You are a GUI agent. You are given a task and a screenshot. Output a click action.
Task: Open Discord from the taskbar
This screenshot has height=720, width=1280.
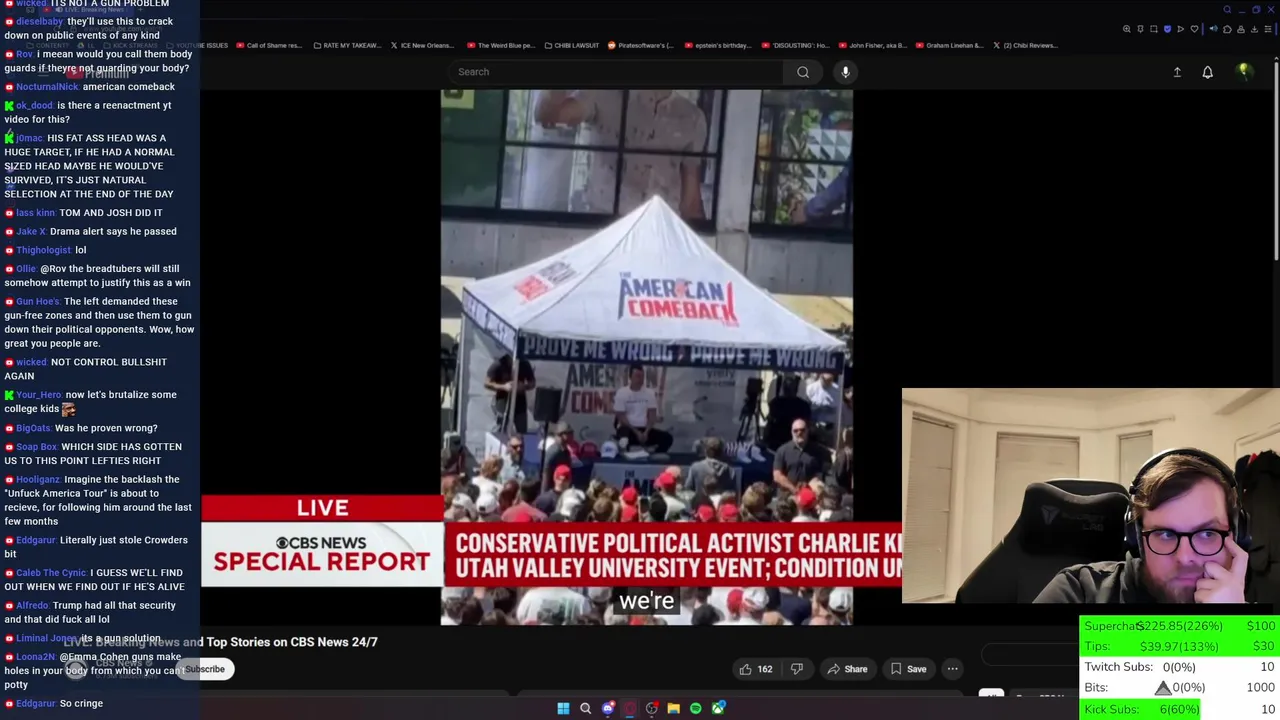tap(608, 709)
